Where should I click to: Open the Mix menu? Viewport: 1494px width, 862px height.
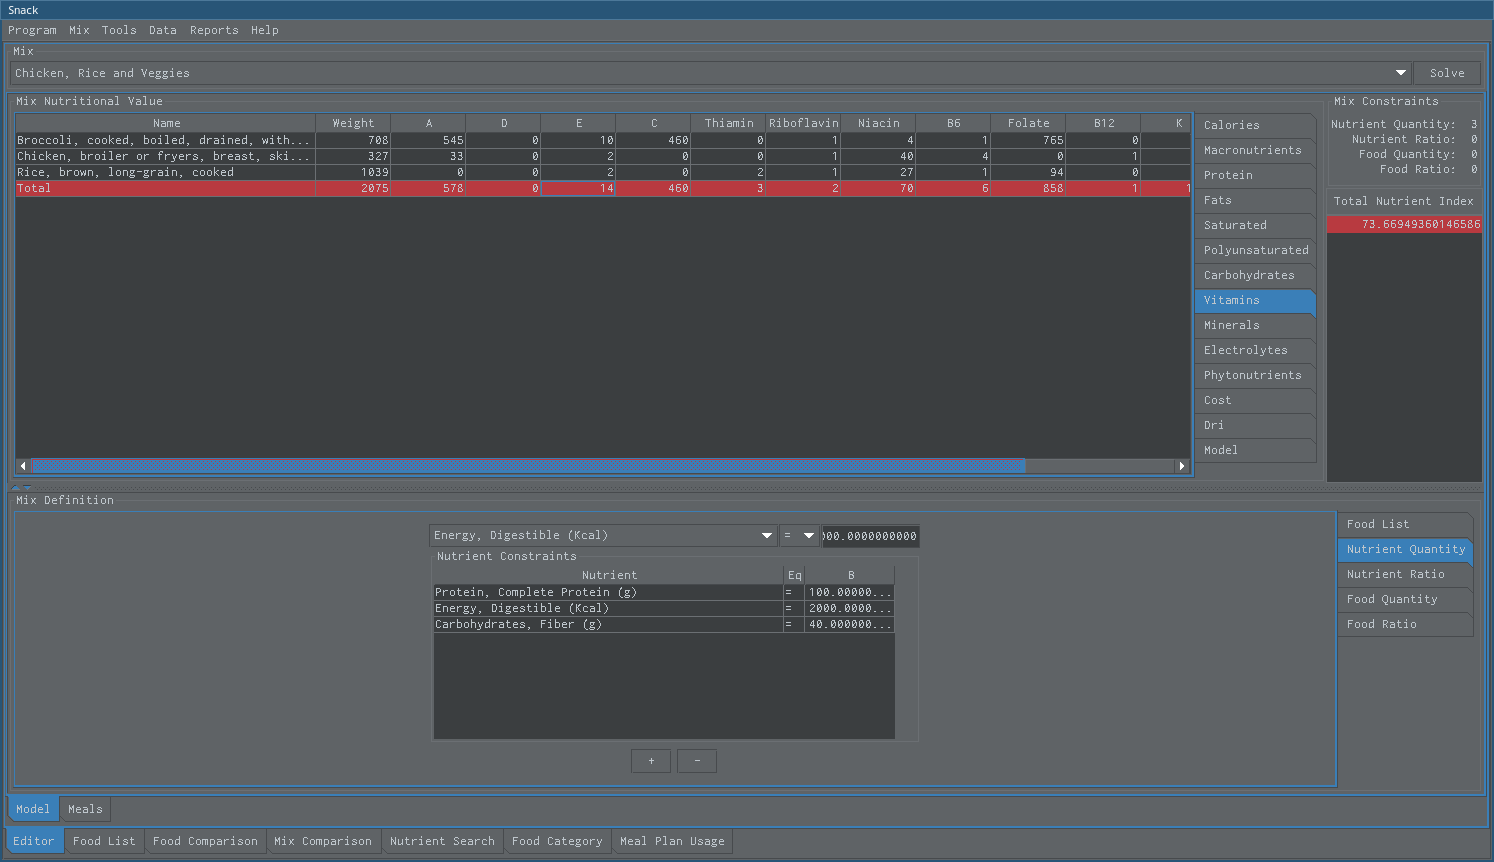pyautogui.click(x=79, y=30)
